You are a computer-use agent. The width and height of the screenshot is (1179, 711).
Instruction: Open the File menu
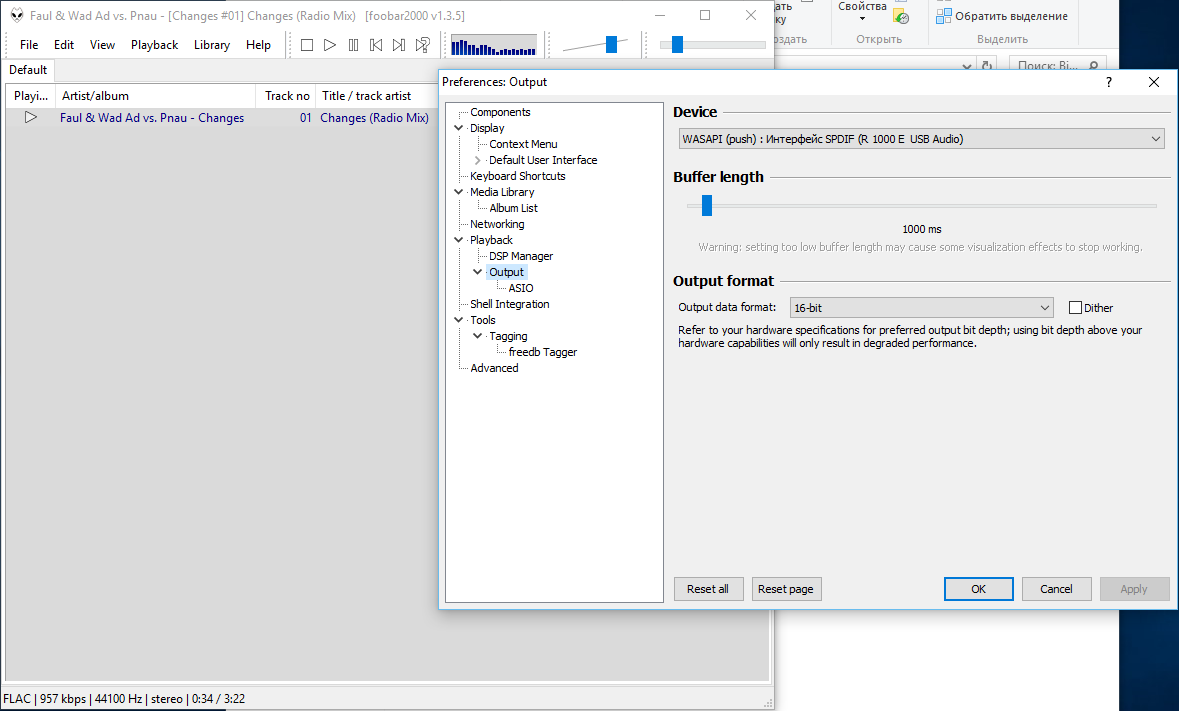(x=29, y=44)
